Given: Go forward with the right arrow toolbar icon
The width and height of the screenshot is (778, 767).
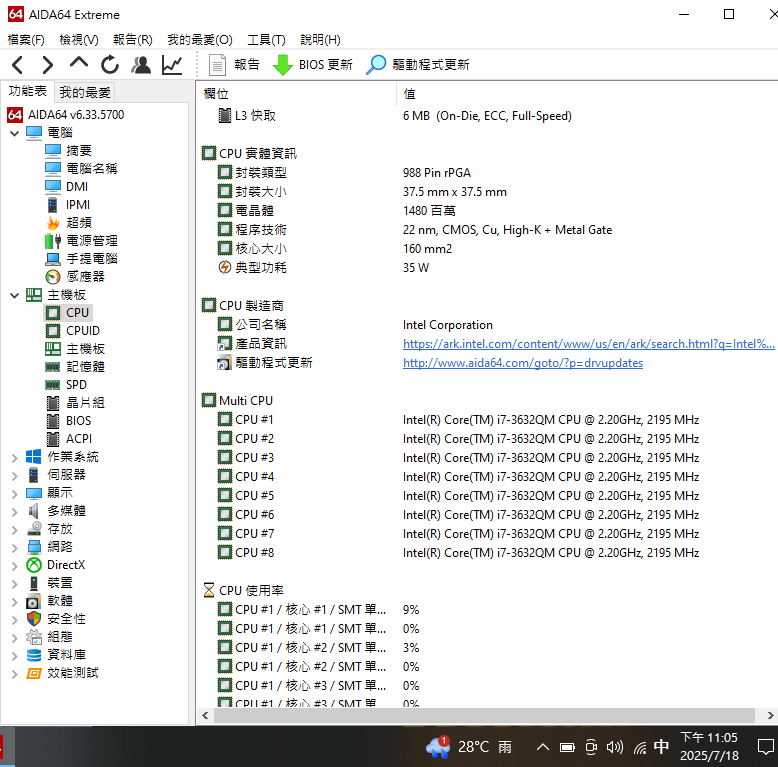Looking at the screenshot, I should tap(47, 65).
